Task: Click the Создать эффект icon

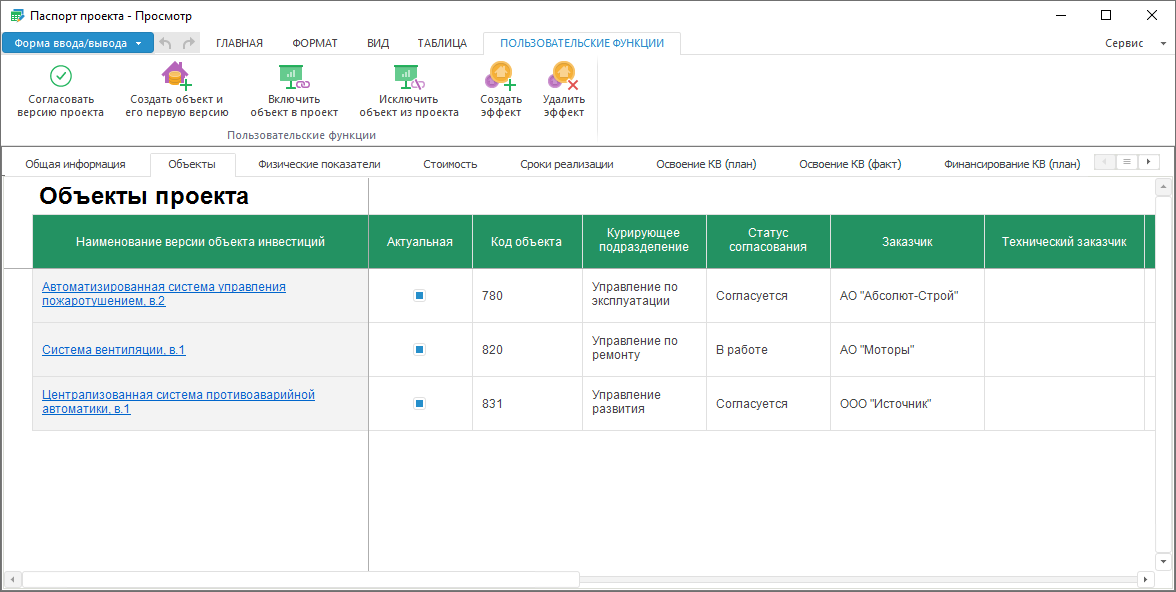Action: pos(500,76)
